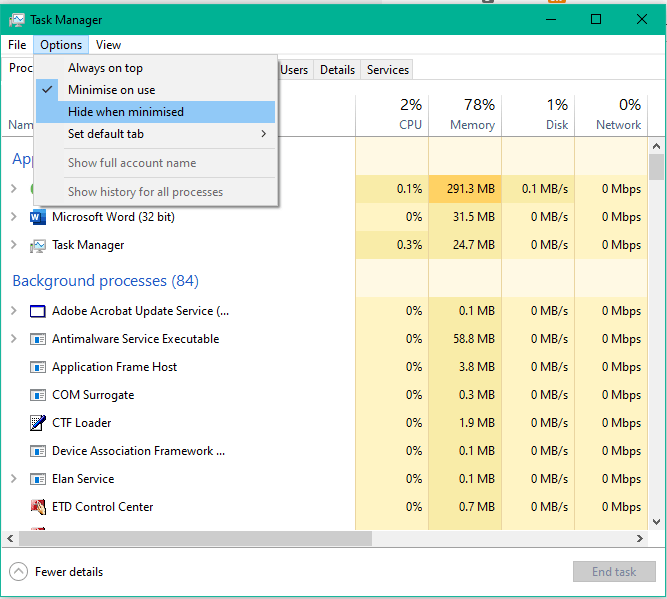Click the Fewer details arrow icon
This screenshot has width=667, height=599.
point(18,572)
